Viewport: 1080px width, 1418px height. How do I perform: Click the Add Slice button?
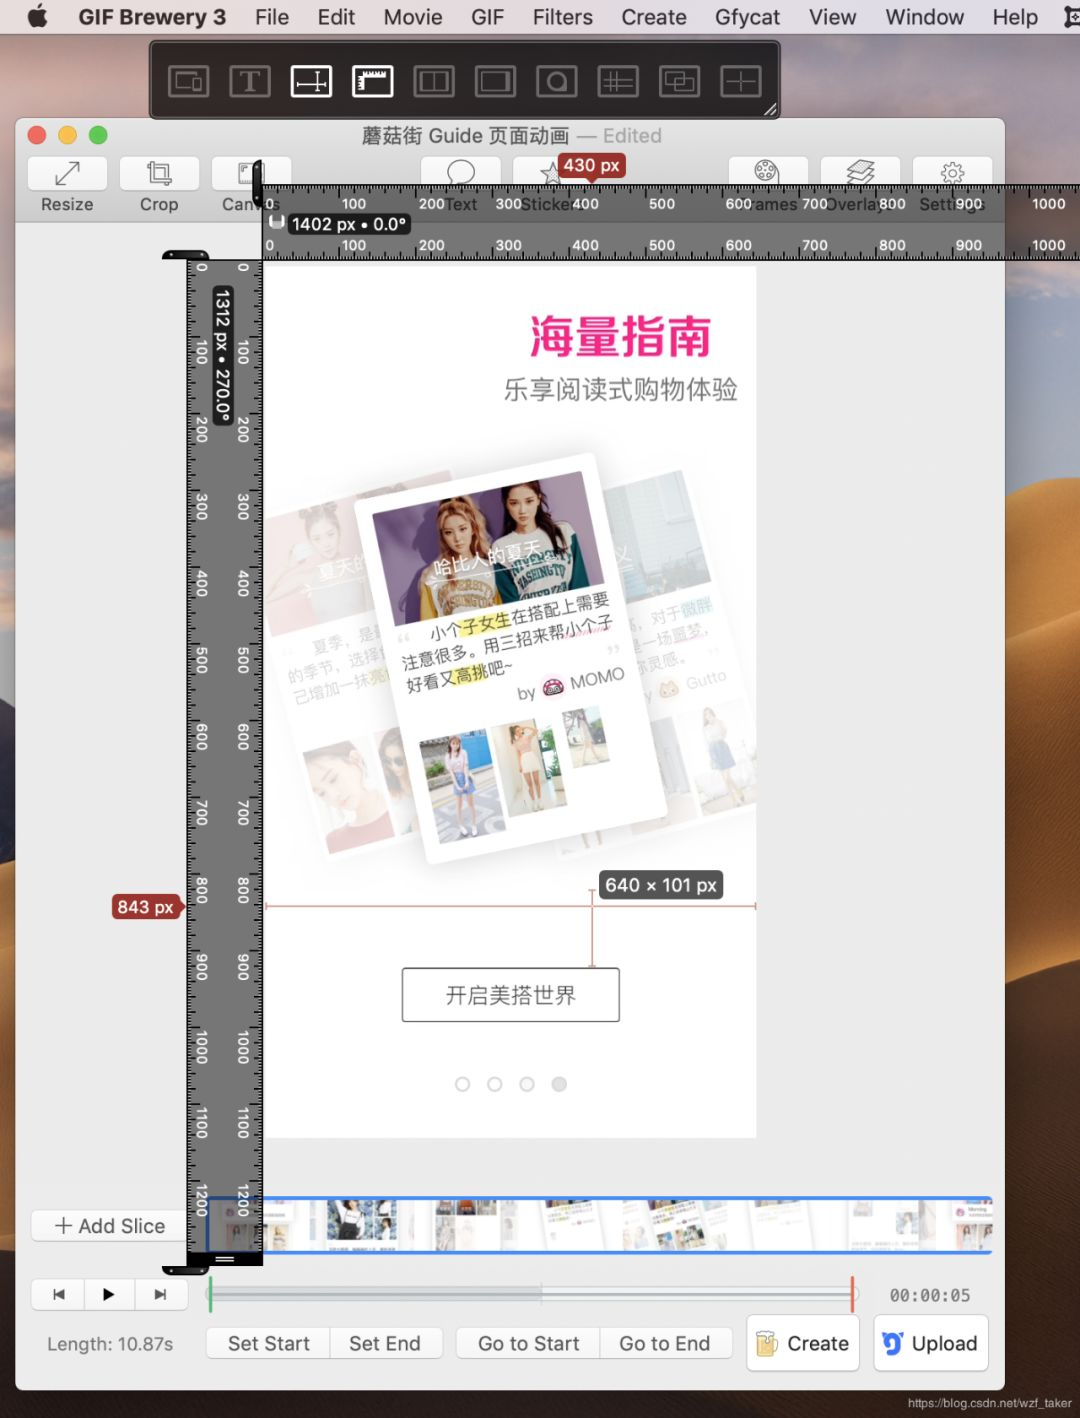(x=110, y=1226)
